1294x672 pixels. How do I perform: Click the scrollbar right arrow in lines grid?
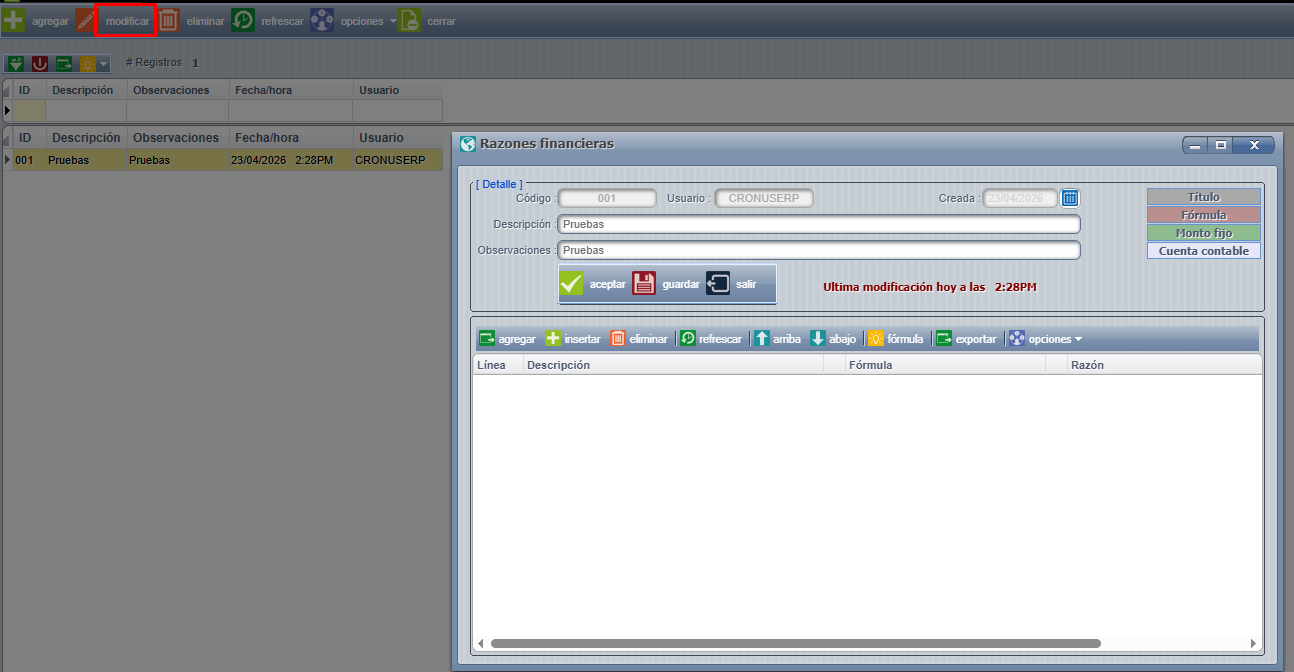pos(1253,643)
